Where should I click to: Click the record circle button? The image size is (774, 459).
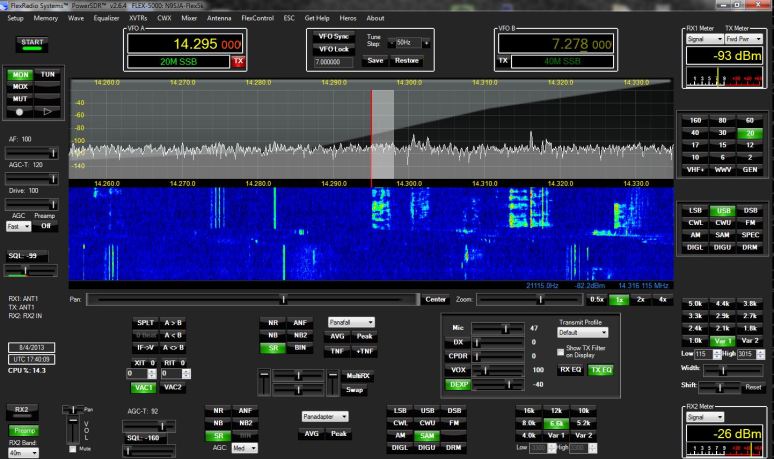point(19,112)
